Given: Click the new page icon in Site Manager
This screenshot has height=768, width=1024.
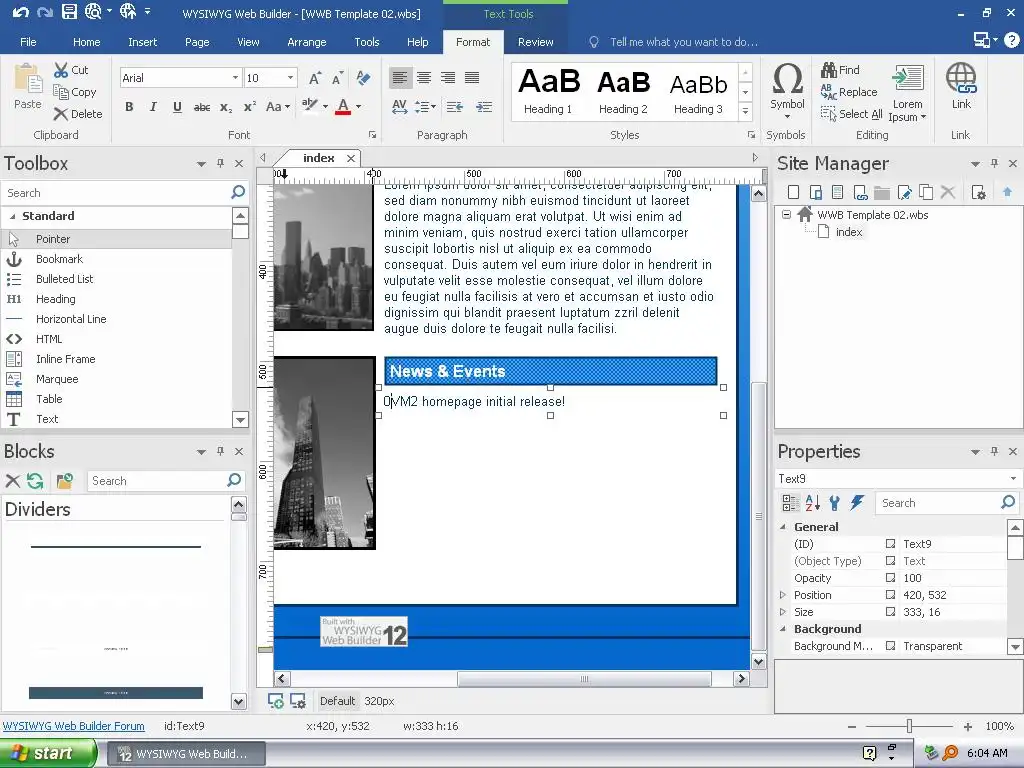Looking at the screenshot, I should pos(793,192).
